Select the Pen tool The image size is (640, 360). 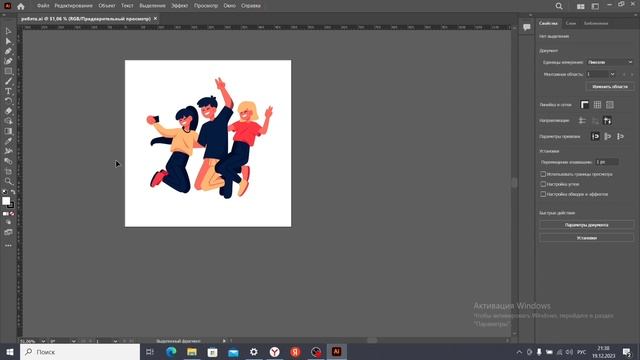[x=8, y=51]
